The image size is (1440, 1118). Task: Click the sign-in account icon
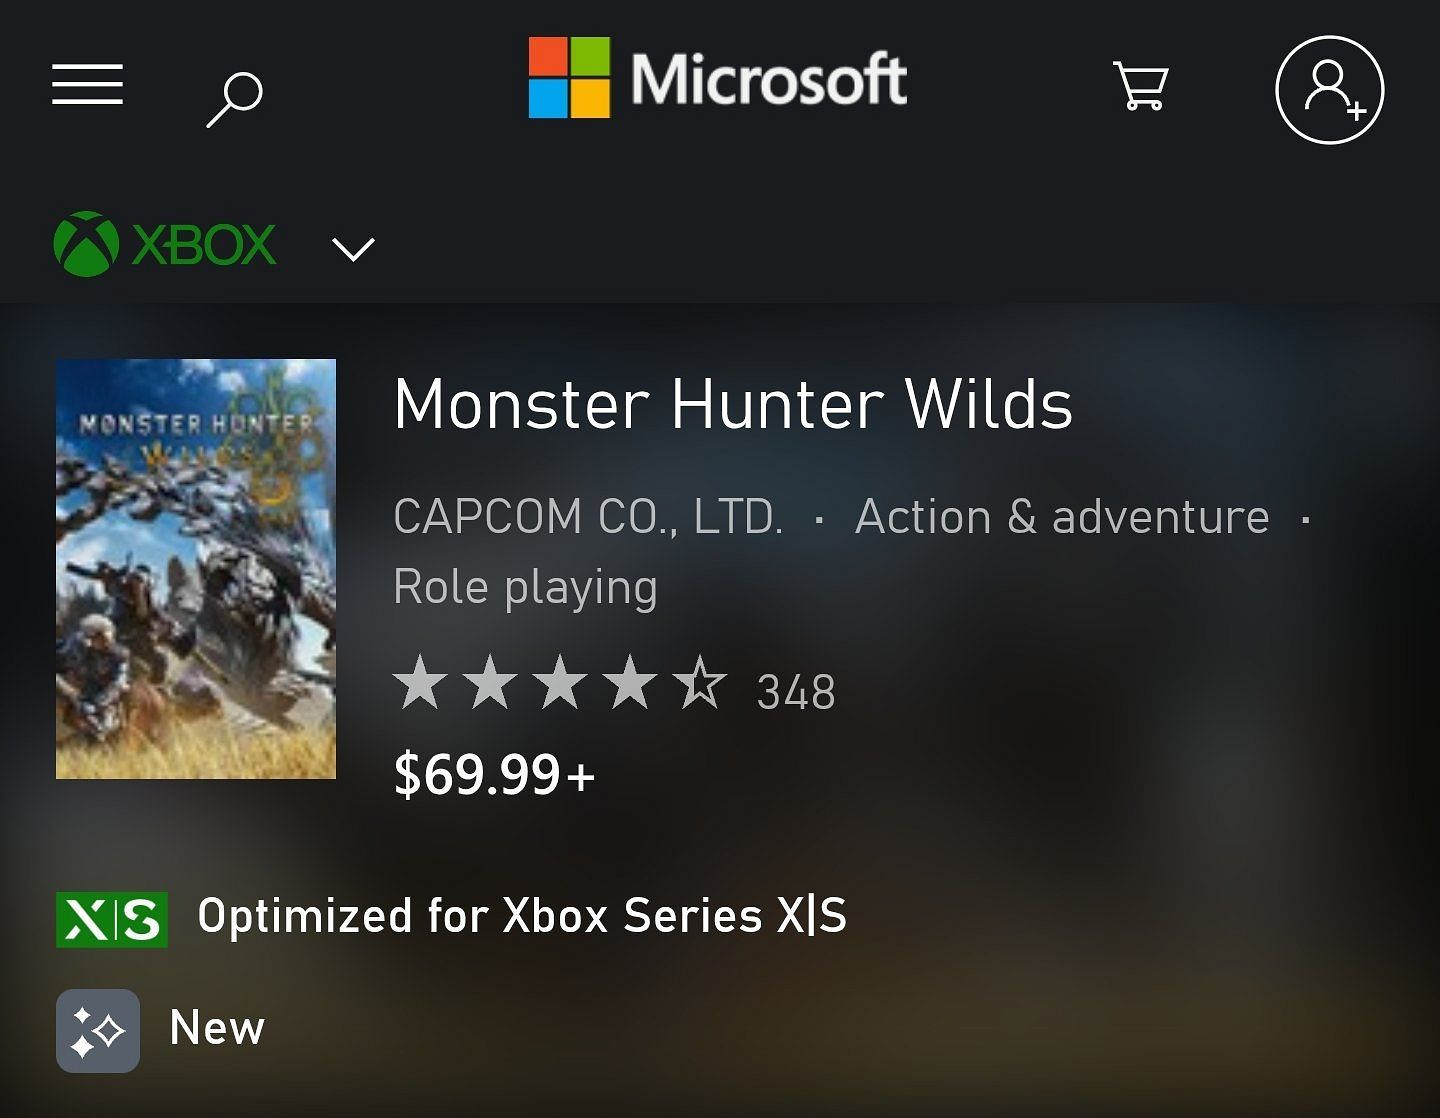[1329, 90]
